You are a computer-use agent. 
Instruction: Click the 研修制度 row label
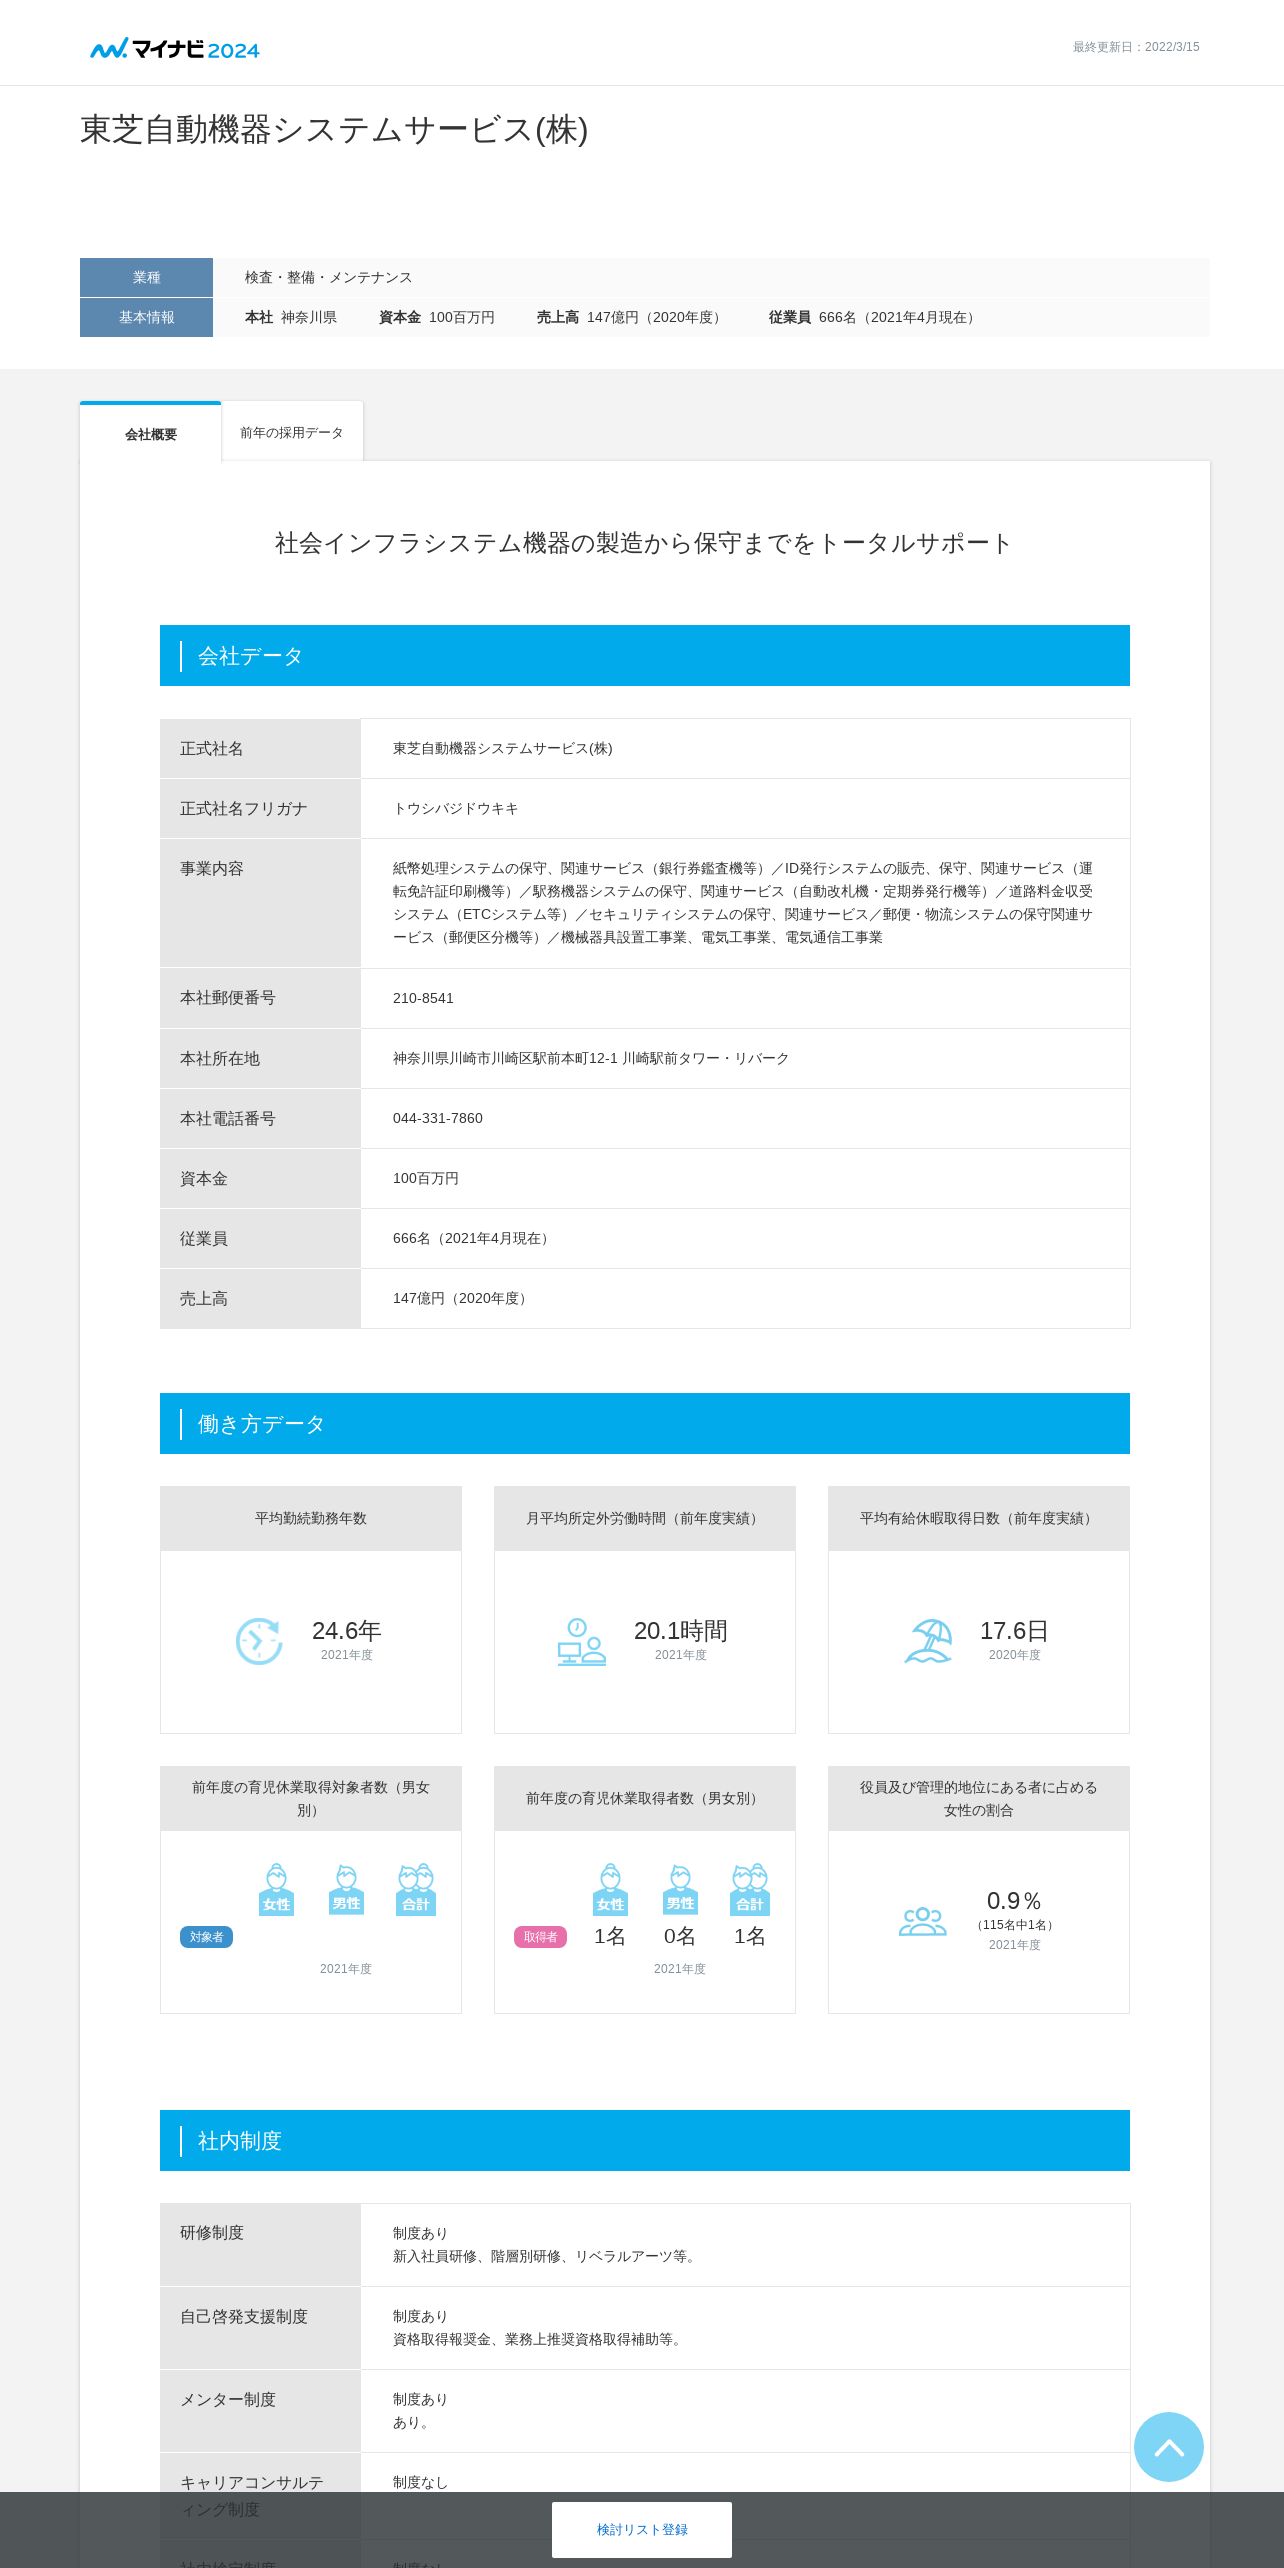click(x=212, y=2233)
